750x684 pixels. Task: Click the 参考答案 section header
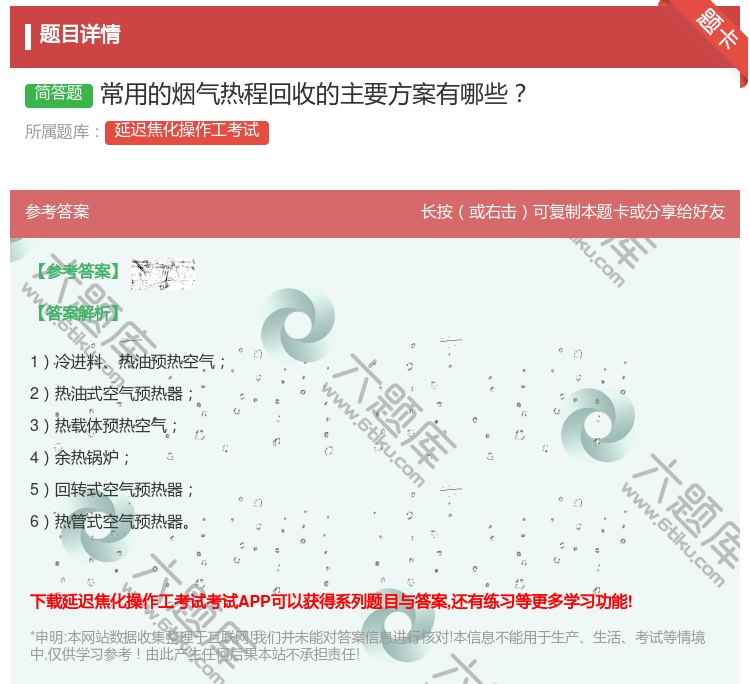[57, 212]
